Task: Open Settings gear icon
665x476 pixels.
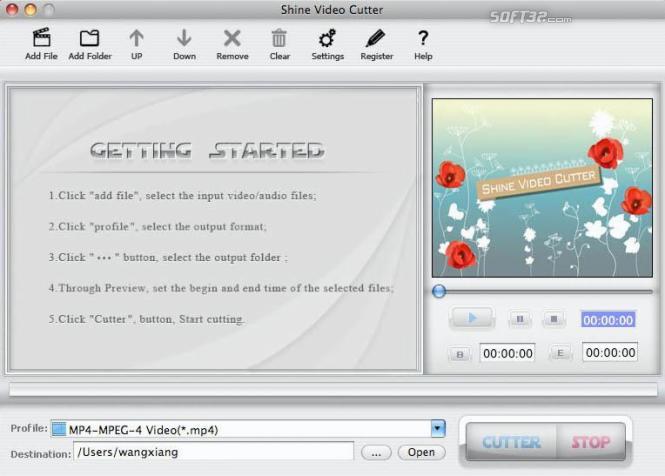Action: [x=327, y=38]
